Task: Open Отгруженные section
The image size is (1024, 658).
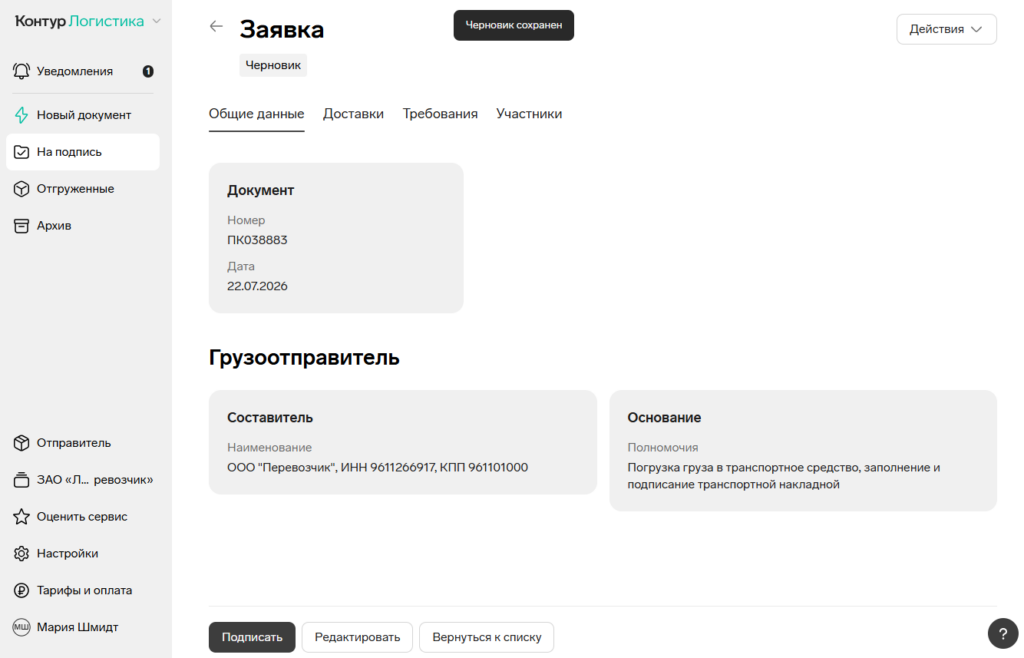Action: click(x=83, y=189)
